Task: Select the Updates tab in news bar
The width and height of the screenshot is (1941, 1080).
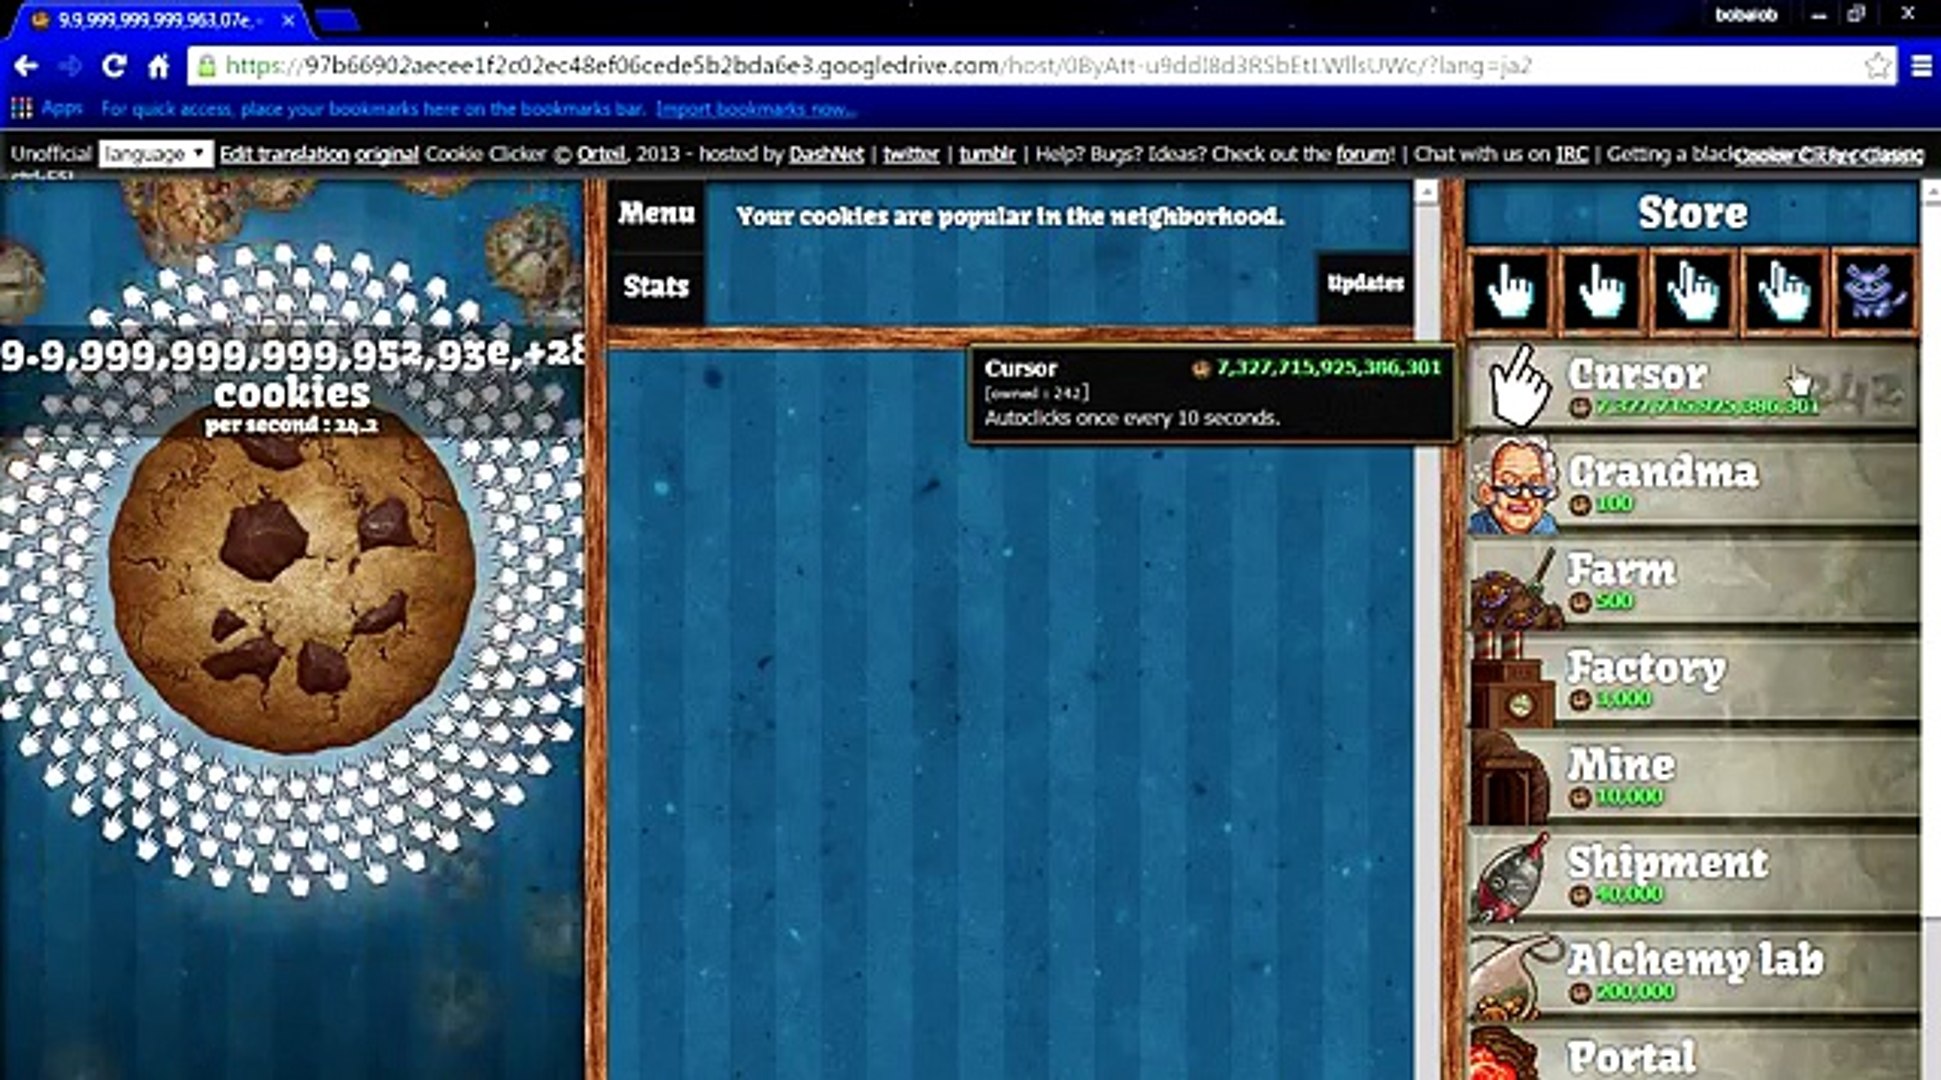Action: coord(1368,279)
